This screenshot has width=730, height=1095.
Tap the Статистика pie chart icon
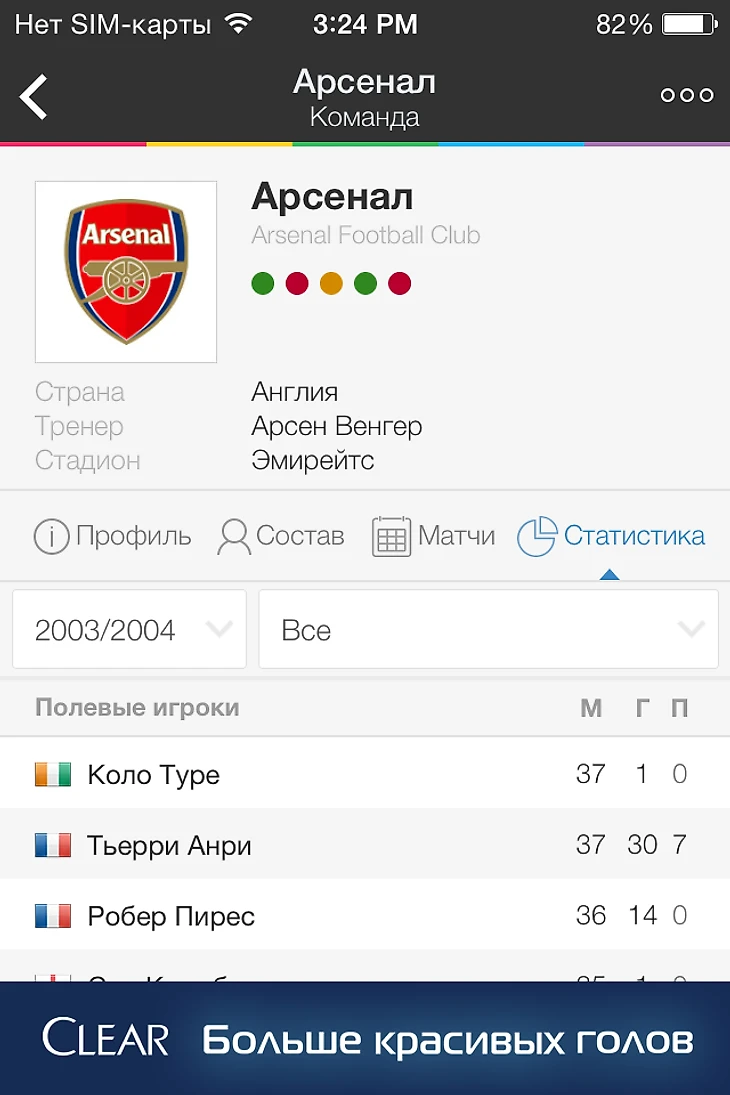click(x=536, y=537)
